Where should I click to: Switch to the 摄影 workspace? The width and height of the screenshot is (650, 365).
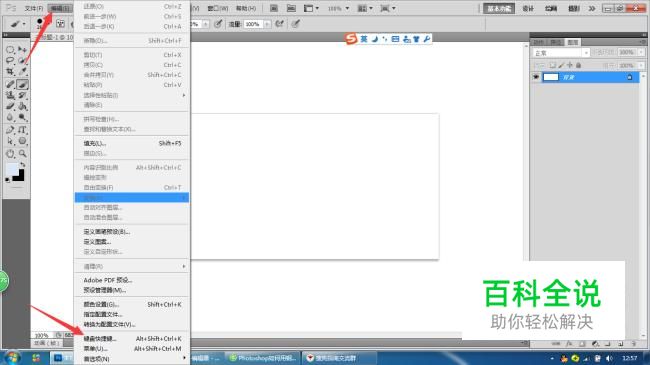(x=574, y=8)
